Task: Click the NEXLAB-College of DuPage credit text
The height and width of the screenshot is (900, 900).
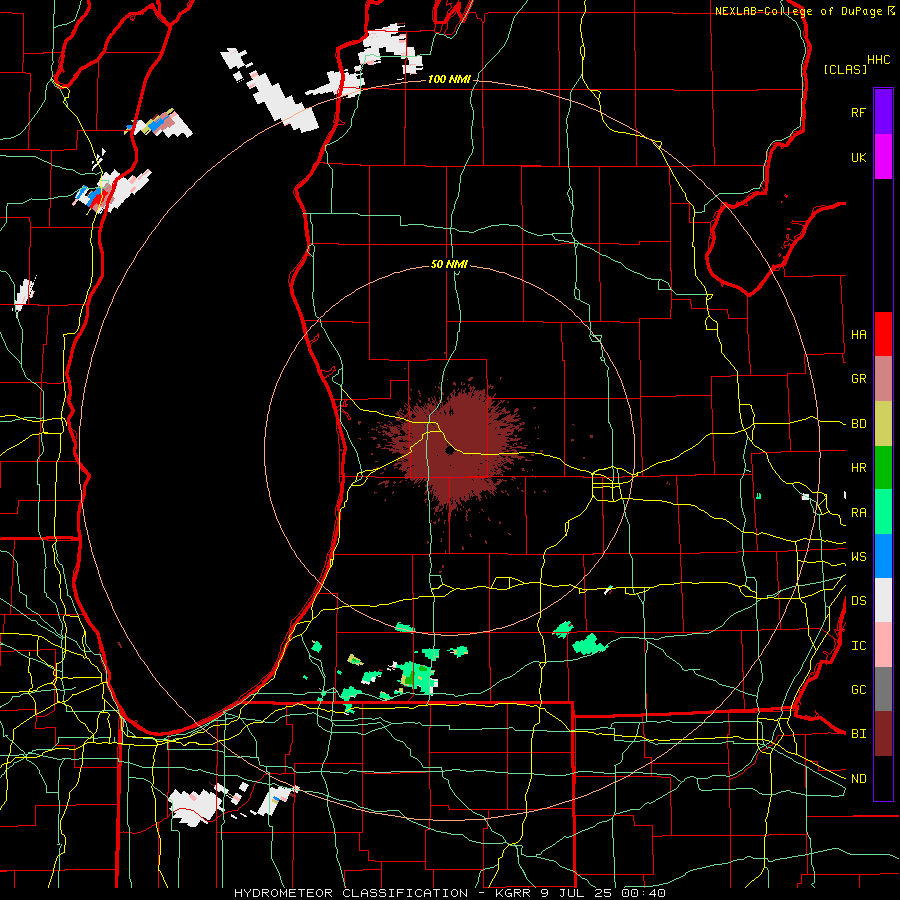Action: (x=799, y=11)
